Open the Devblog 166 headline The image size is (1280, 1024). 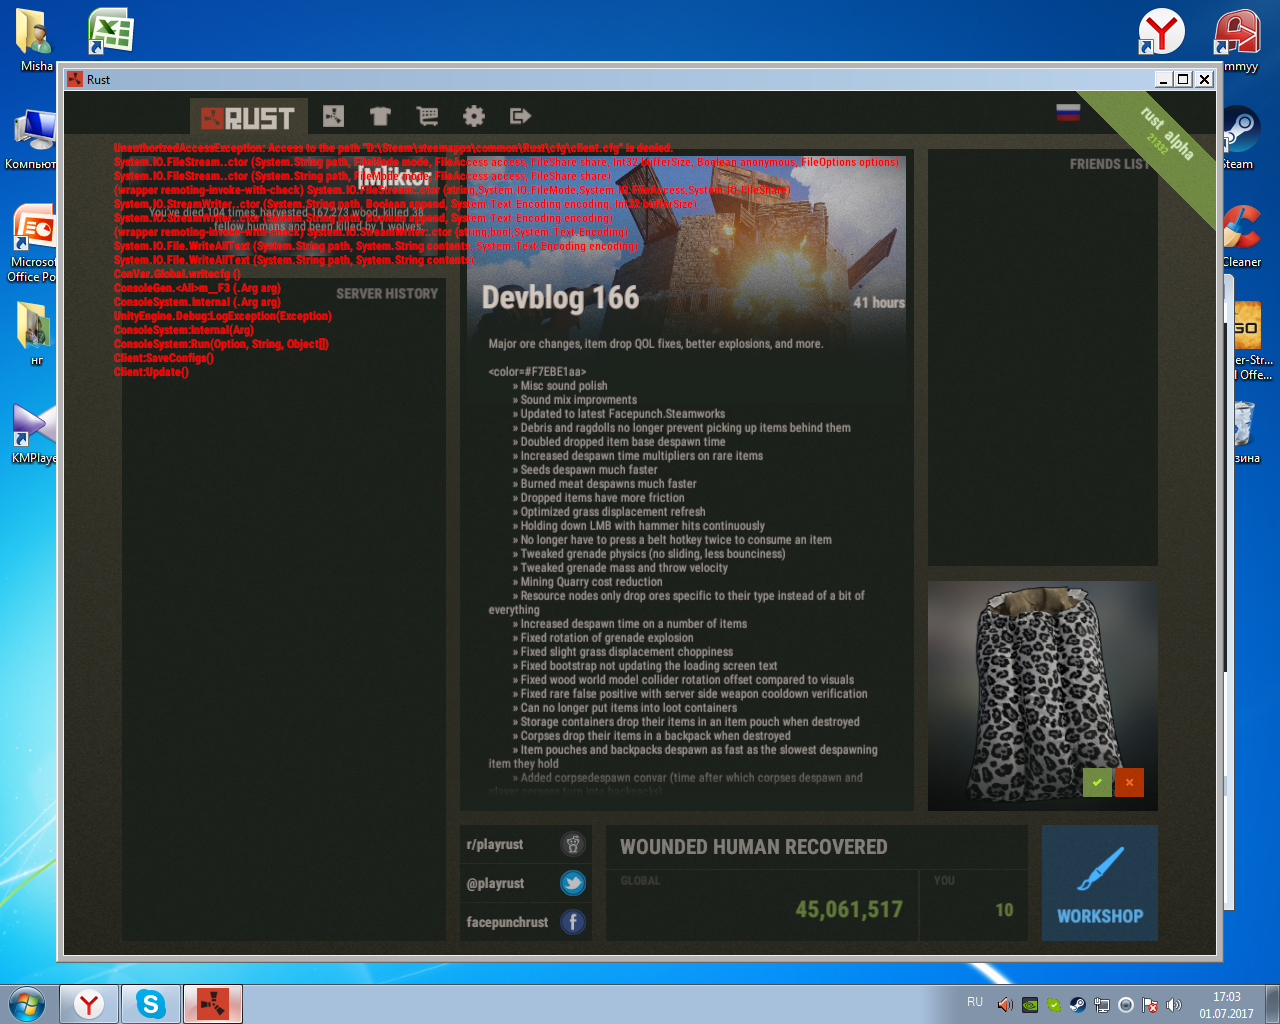coord(560,298)
